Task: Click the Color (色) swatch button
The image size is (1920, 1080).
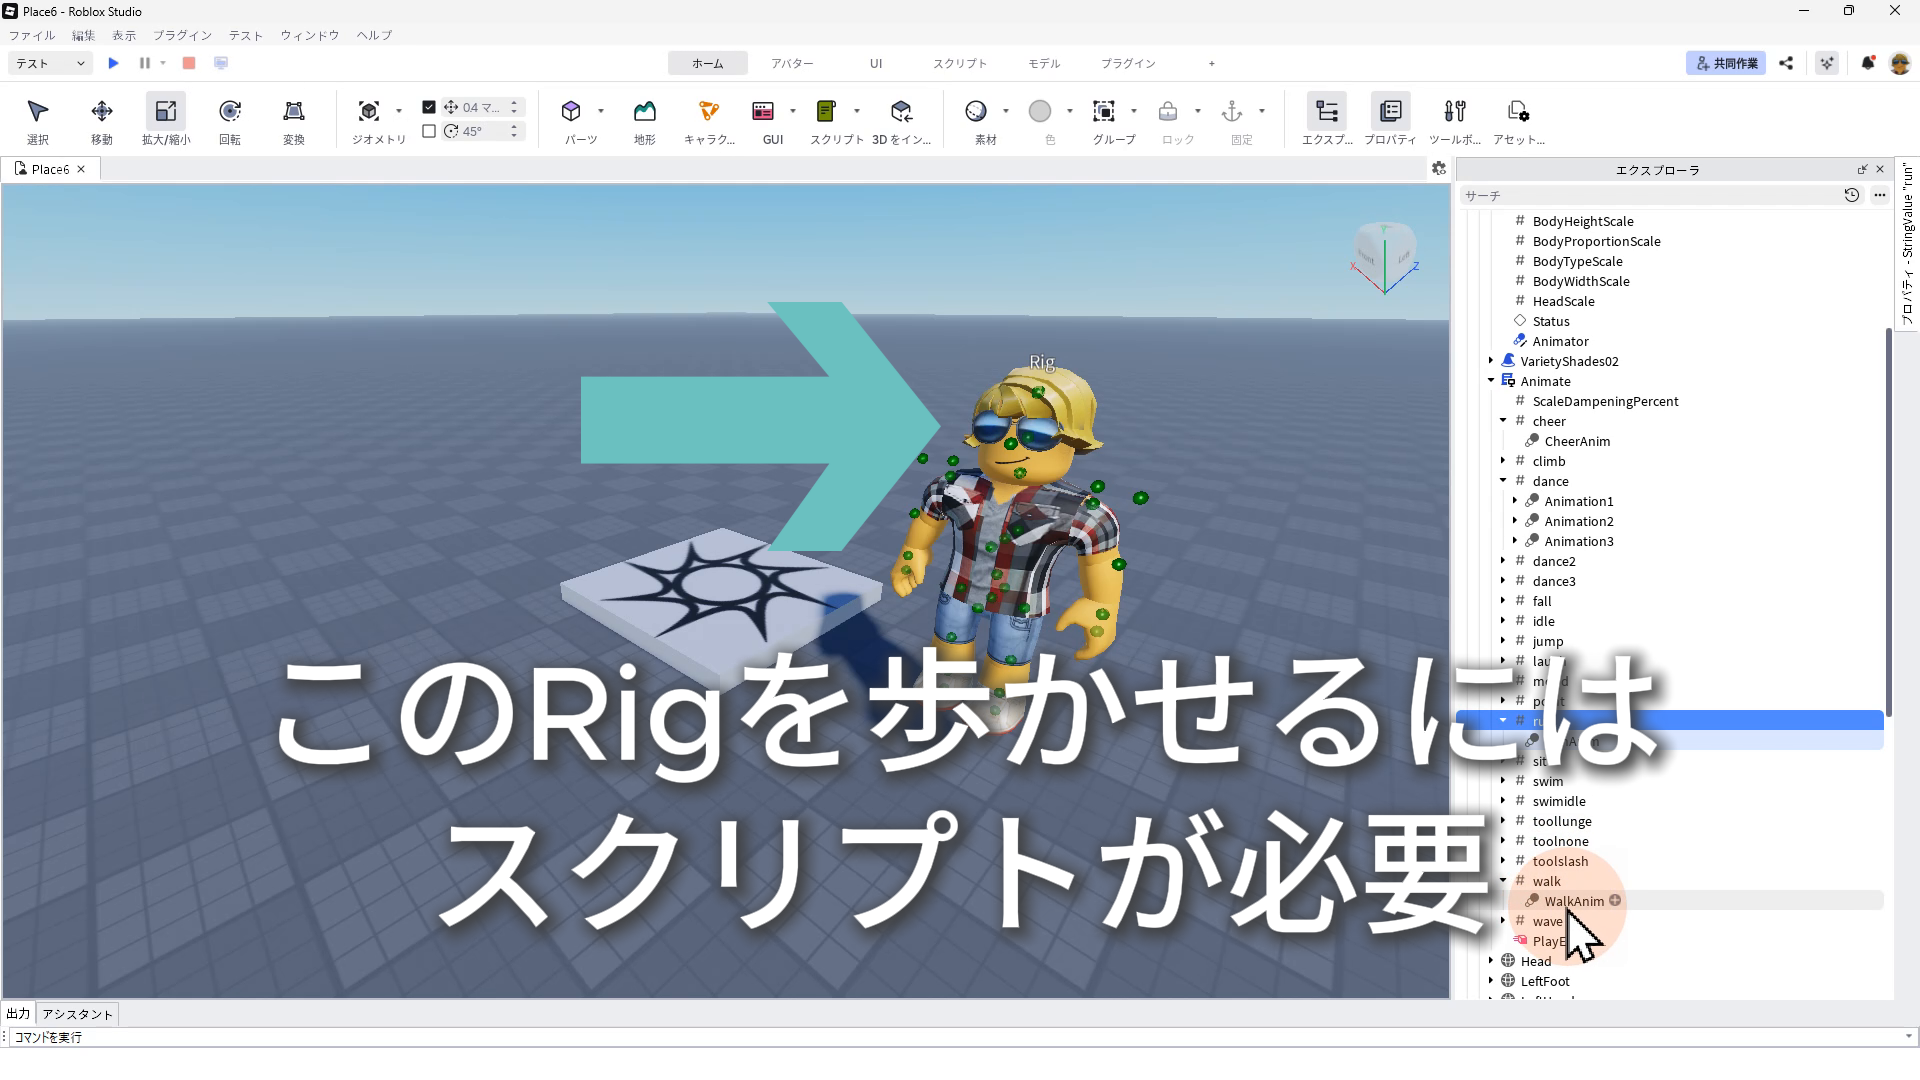Action: pyautogui.click(x=1040, y=112)
